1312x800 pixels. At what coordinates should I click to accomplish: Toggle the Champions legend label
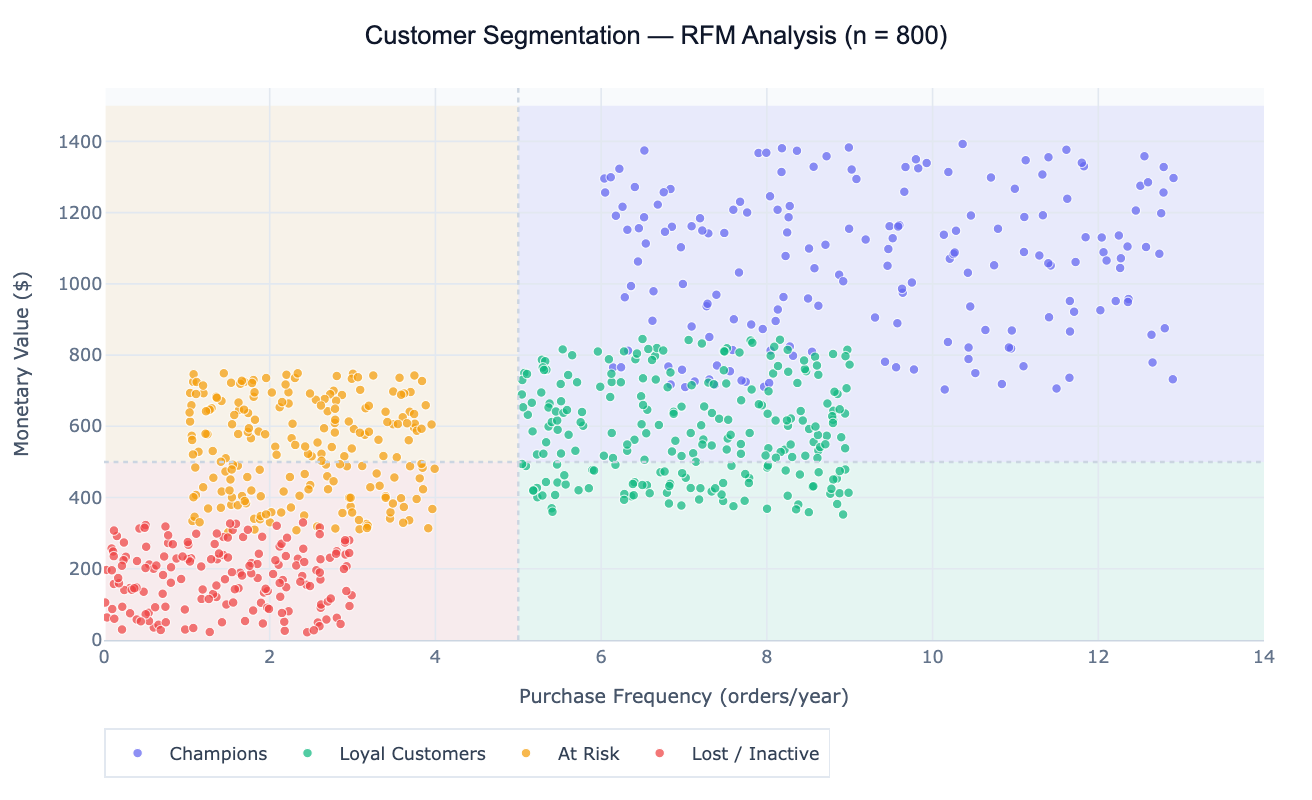[x=218, y=754]
